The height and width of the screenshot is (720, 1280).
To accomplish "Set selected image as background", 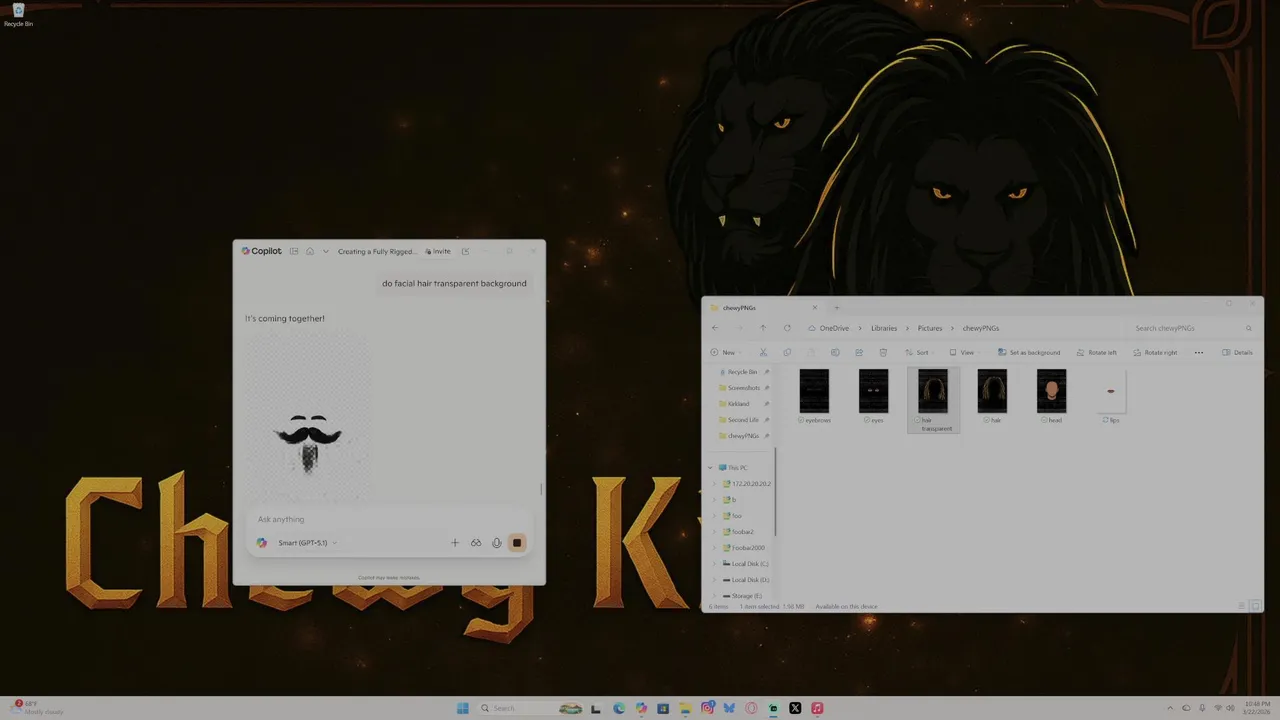I will point(1029,352).
